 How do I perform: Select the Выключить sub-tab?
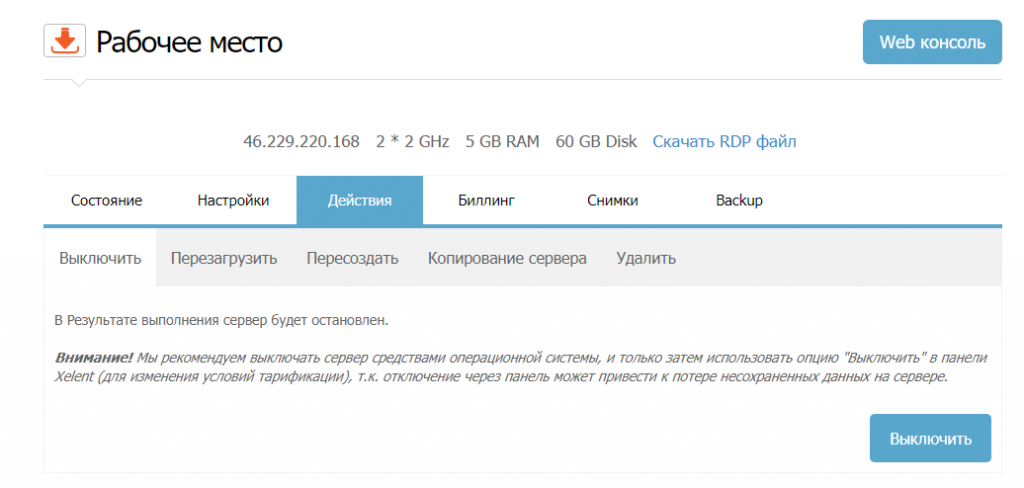tap(101, 258)
